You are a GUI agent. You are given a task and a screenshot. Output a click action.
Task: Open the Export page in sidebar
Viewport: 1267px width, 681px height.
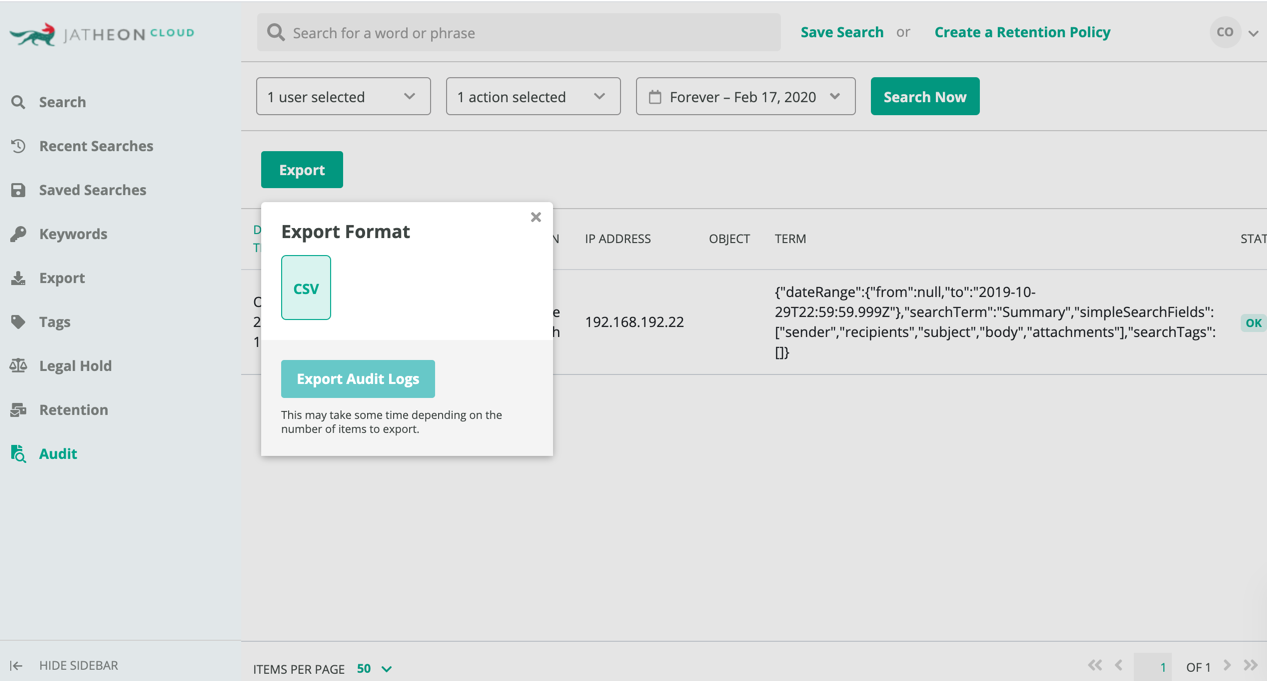pos(62,278)
